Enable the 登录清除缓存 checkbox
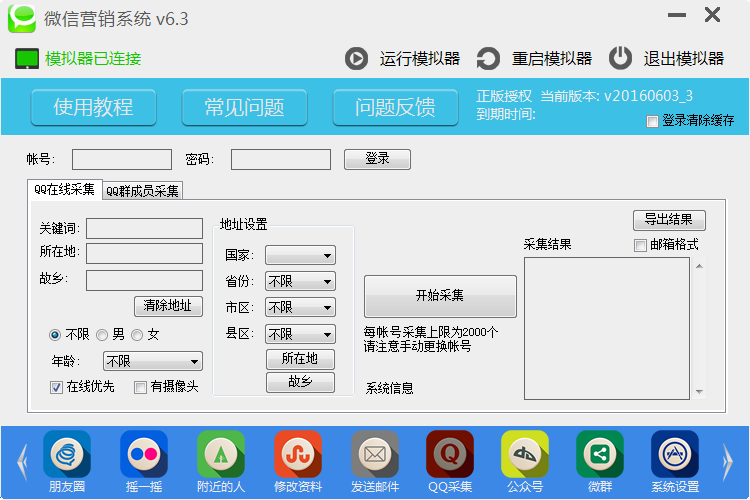 coord(653,121)
